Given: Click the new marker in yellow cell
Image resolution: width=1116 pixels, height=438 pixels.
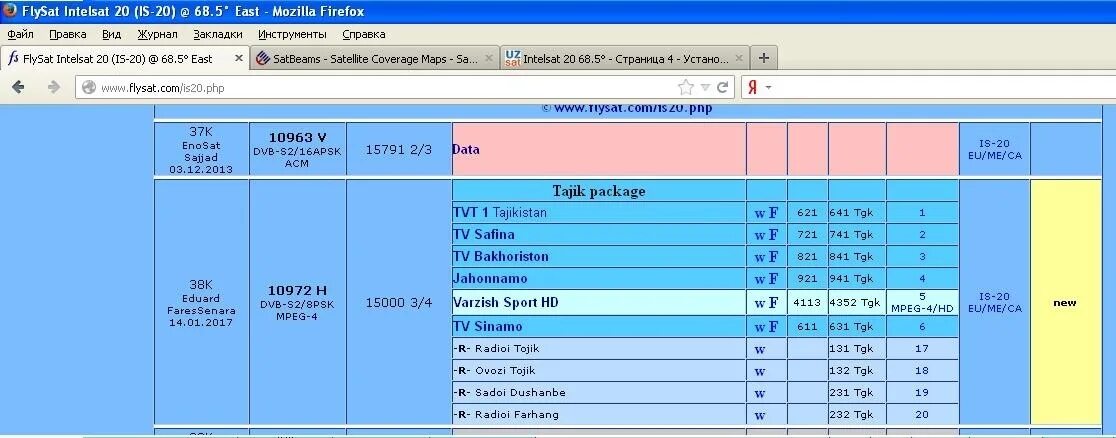Looking at the screenshot, I should [1065, 303].
